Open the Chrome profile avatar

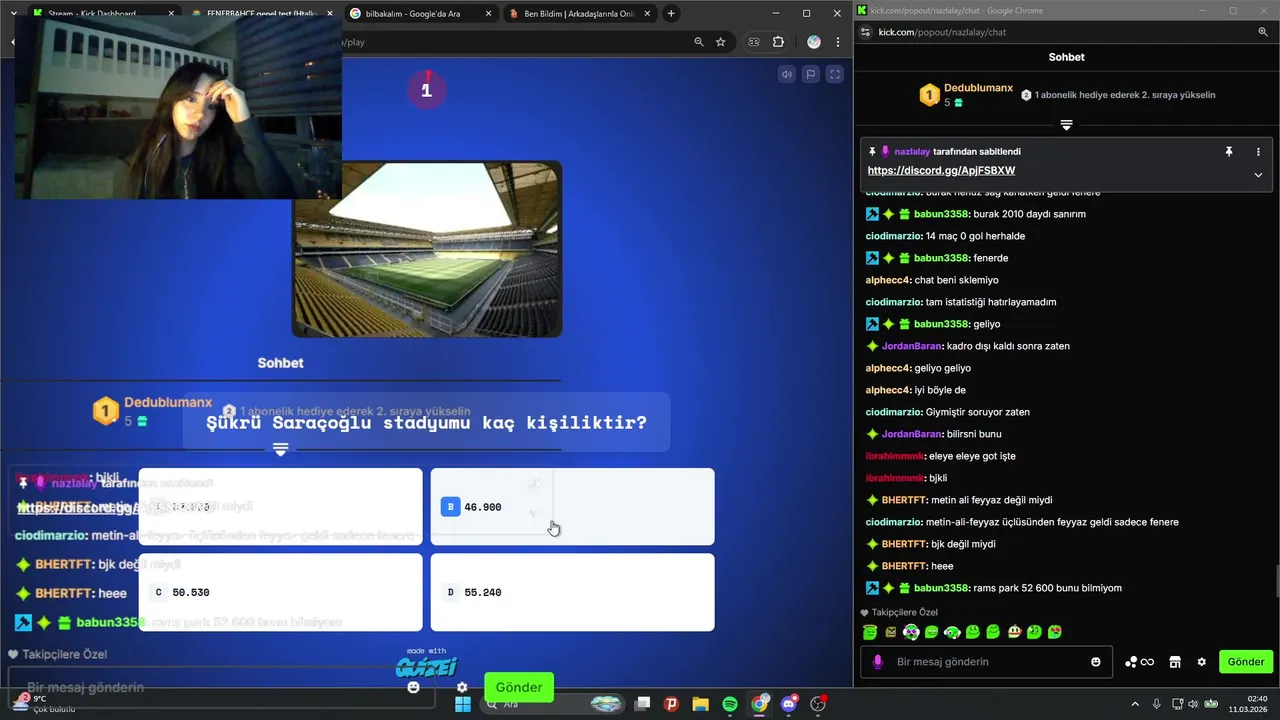814,42
